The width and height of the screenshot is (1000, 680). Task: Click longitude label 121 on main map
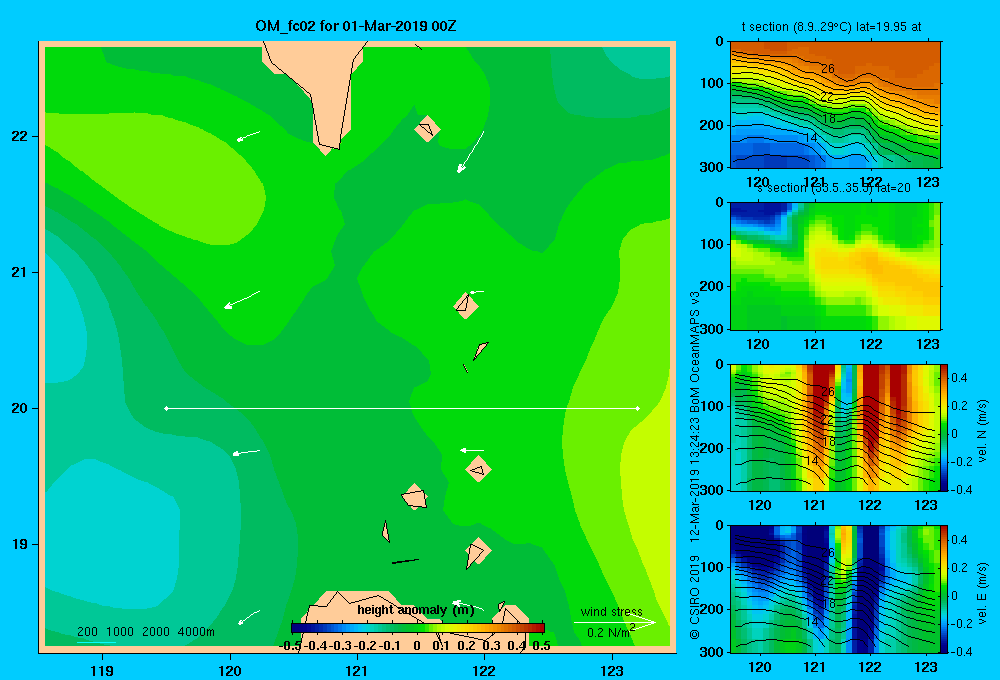pos(357,670)
